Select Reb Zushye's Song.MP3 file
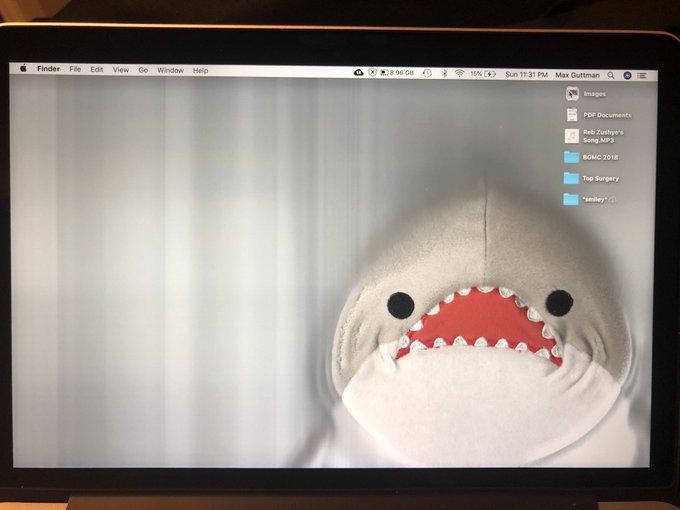This screenshot has width=680, height=510. tap(571, 136)
